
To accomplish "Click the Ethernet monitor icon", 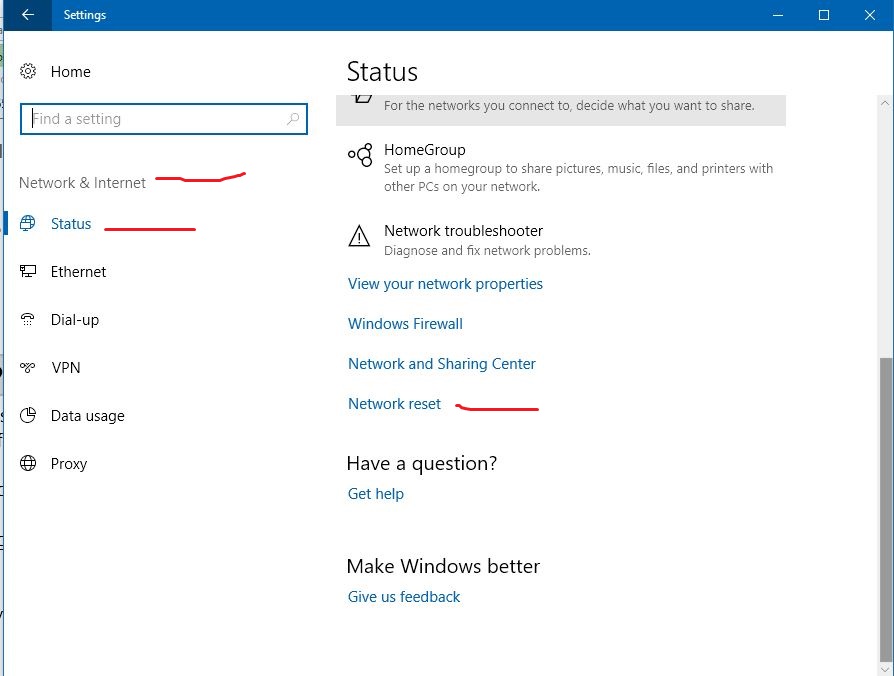I will [28, 271].
